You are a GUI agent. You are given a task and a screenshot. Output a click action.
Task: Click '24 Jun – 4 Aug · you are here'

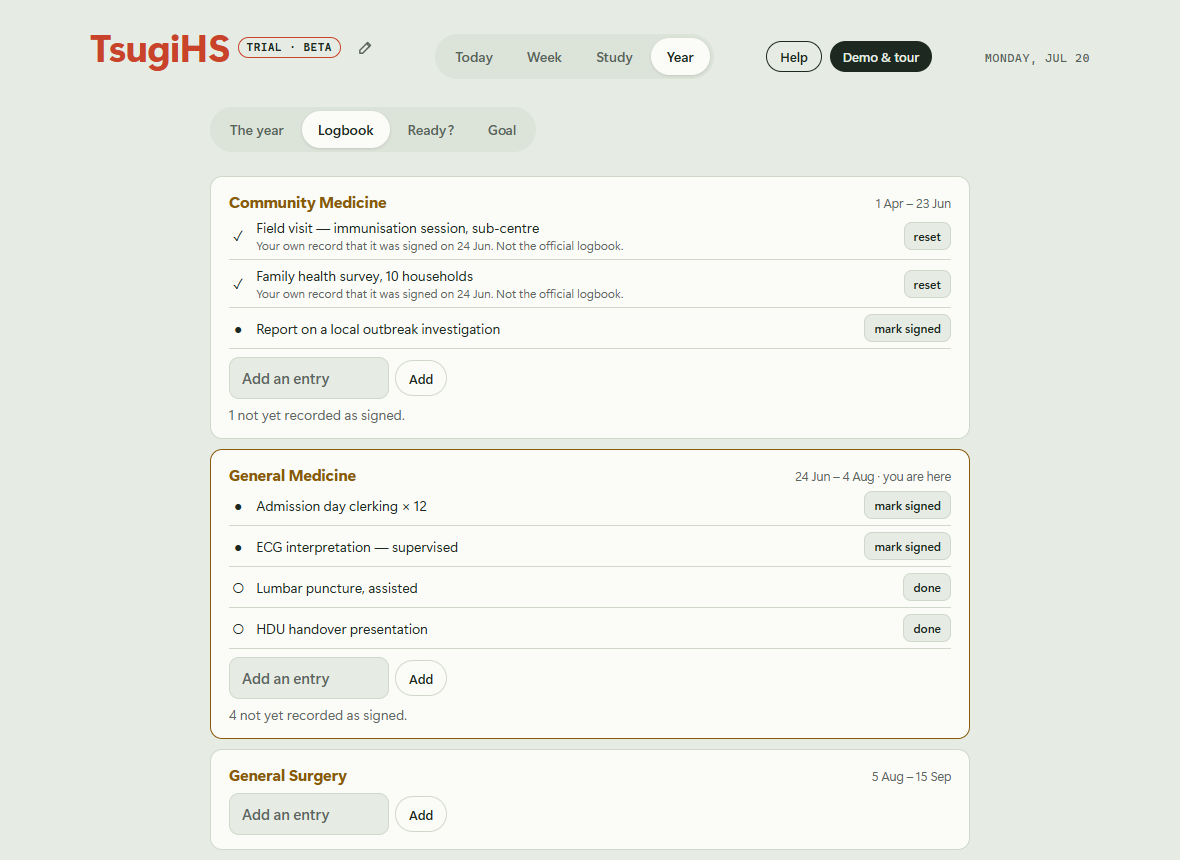[873, 477]
